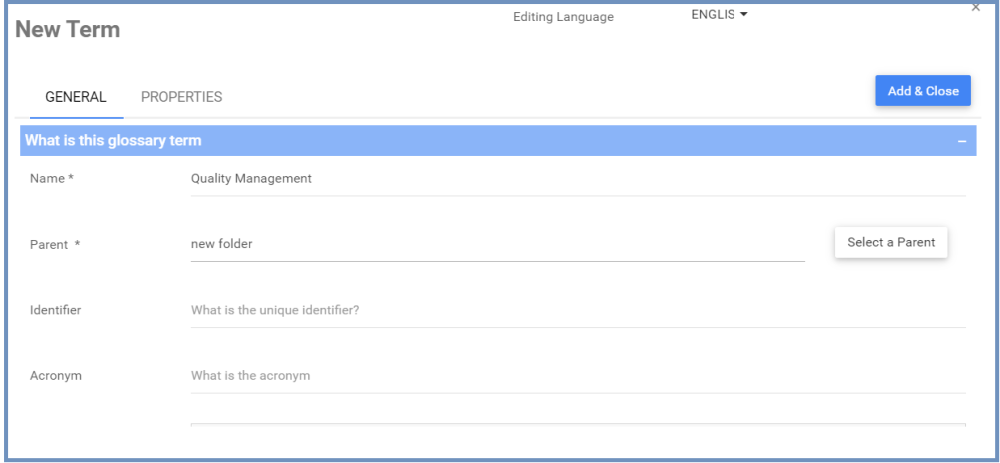
Task: Click the New Term dialog title
Action: click(68, 30)
